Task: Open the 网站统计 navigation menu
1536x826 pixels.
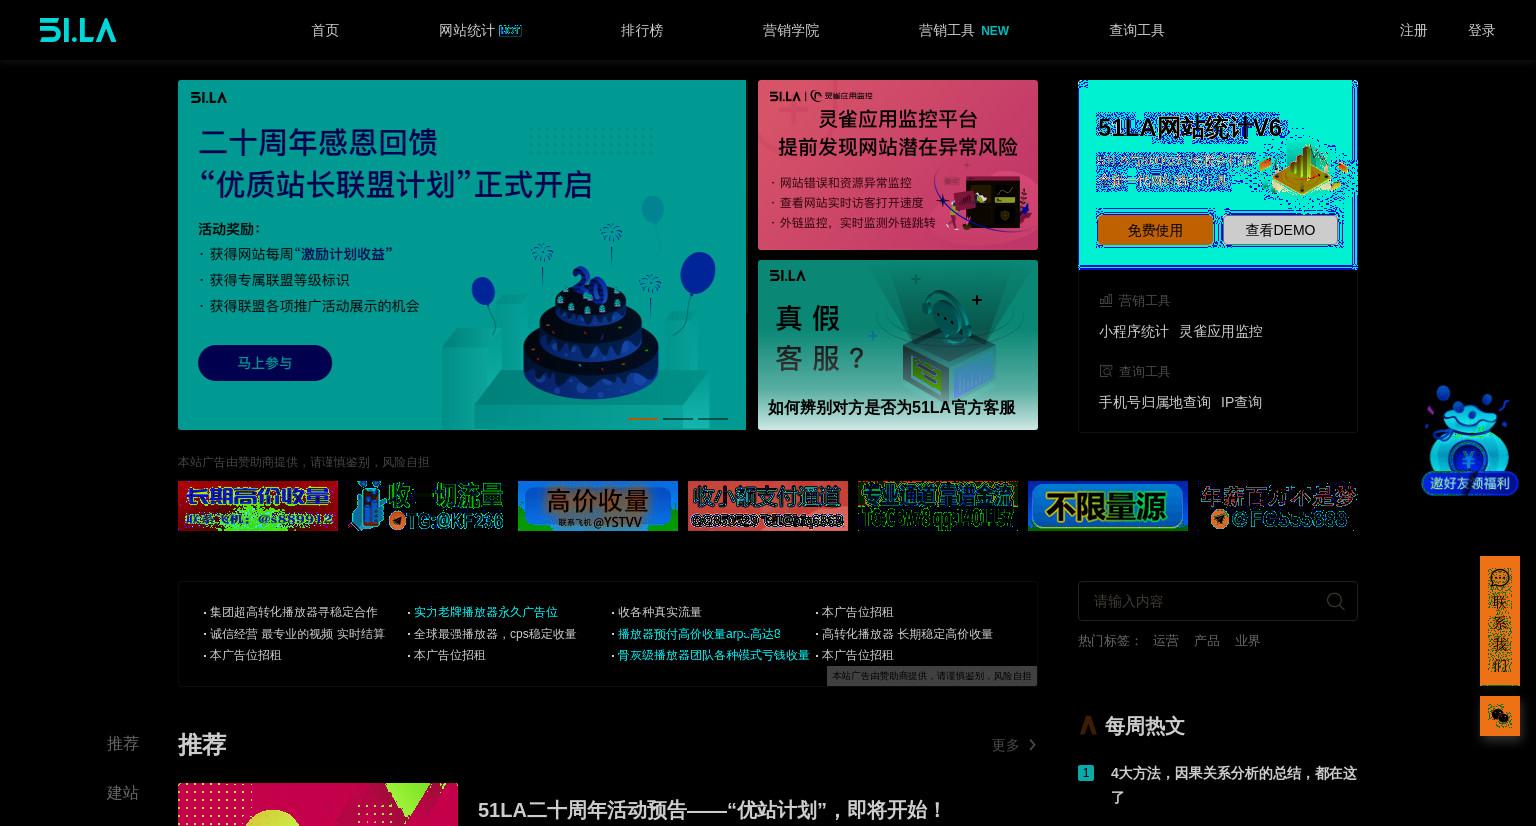Action: 480,30
